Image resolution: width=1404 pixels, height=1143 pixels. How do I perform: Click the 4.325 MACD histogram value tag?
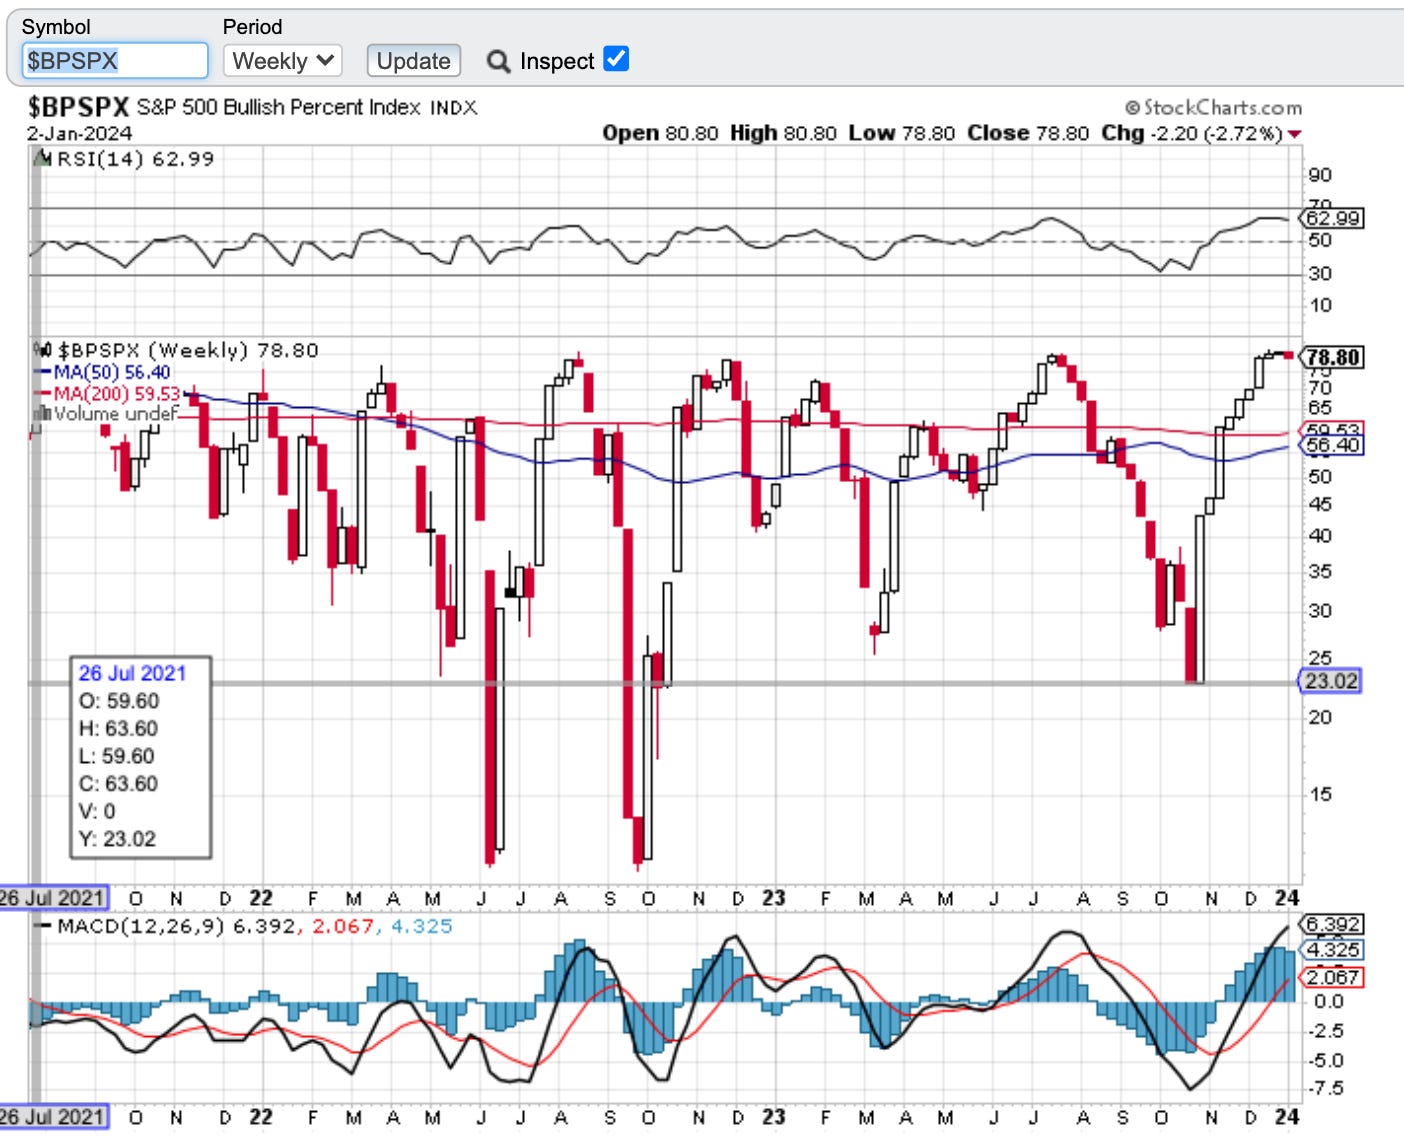pyautogui.click(x=1333, y=950)
